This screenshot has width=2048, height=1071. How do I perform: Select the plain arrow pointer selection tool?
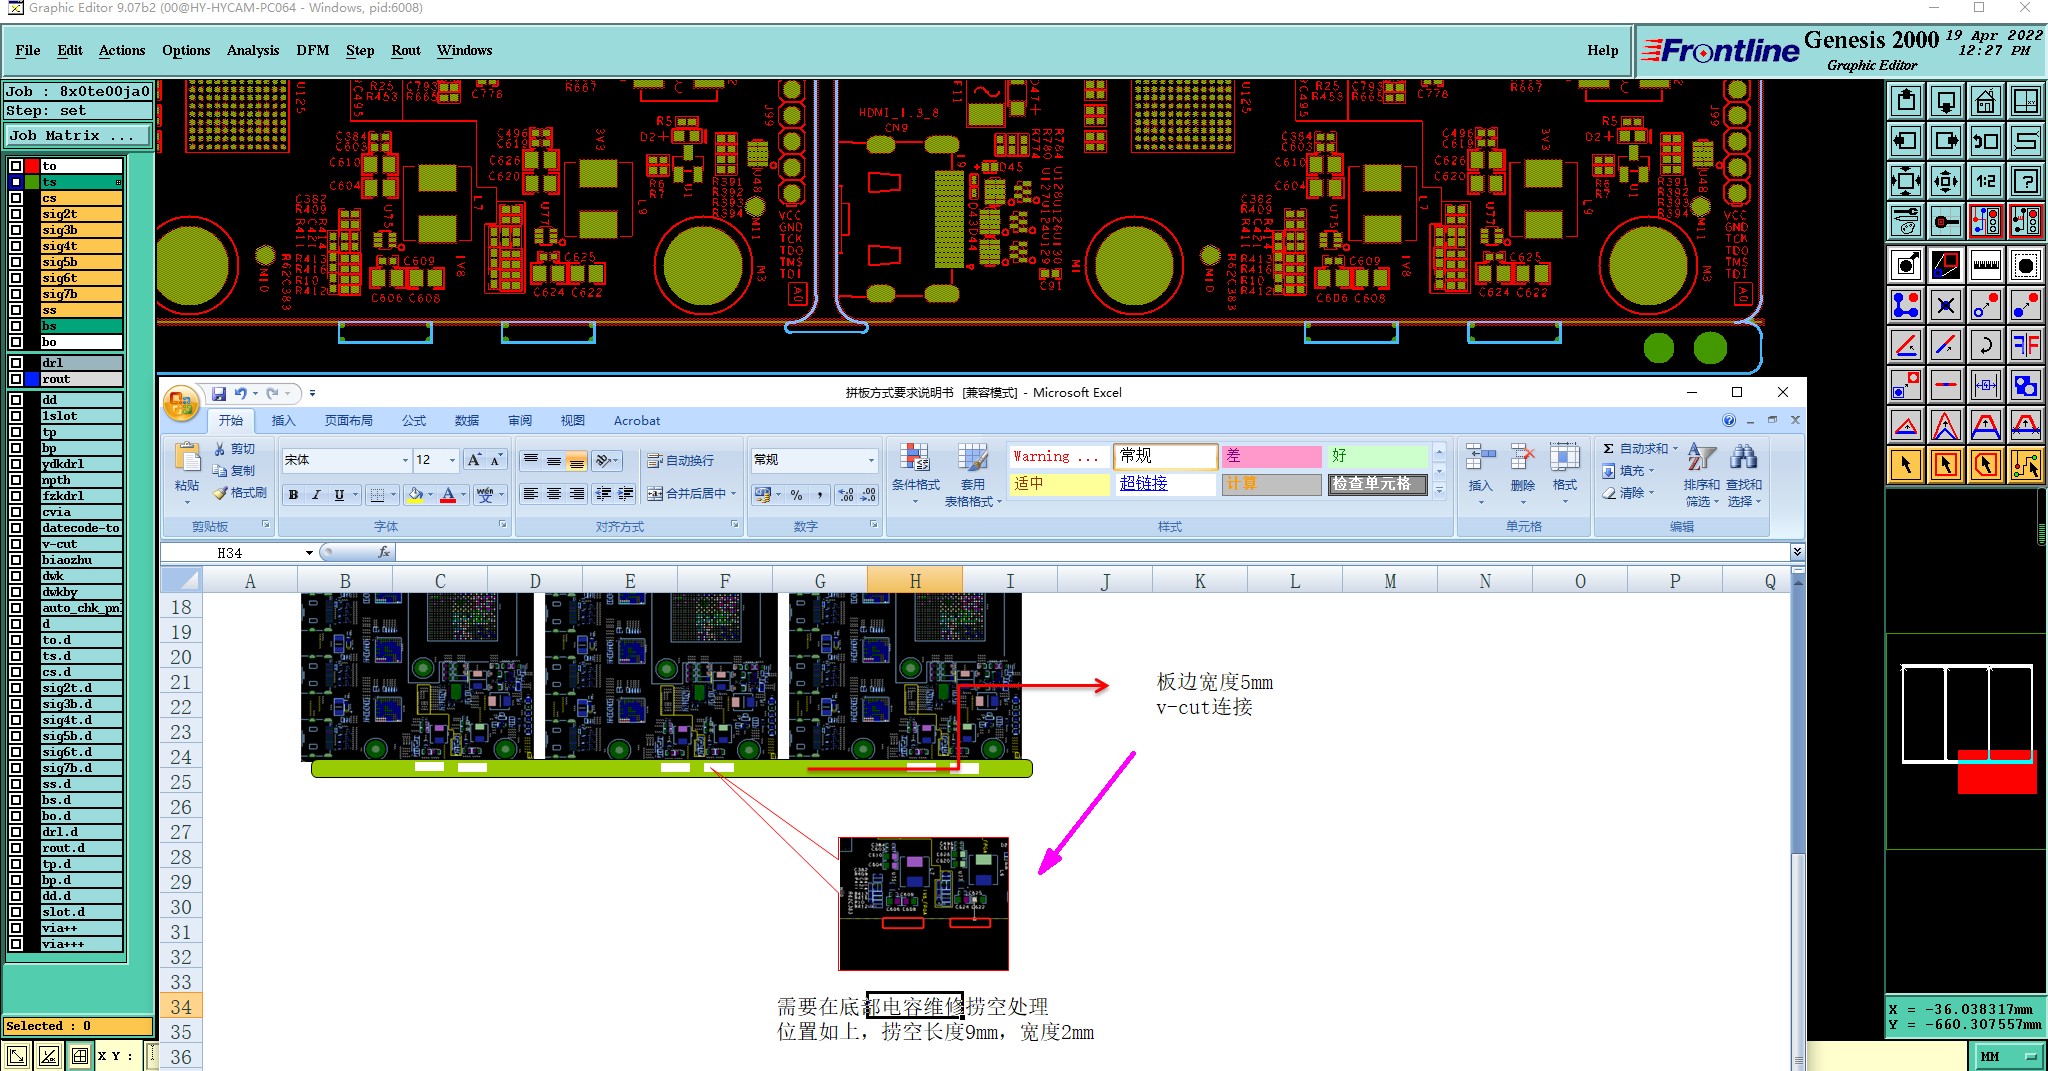(x=1906, y=465)
